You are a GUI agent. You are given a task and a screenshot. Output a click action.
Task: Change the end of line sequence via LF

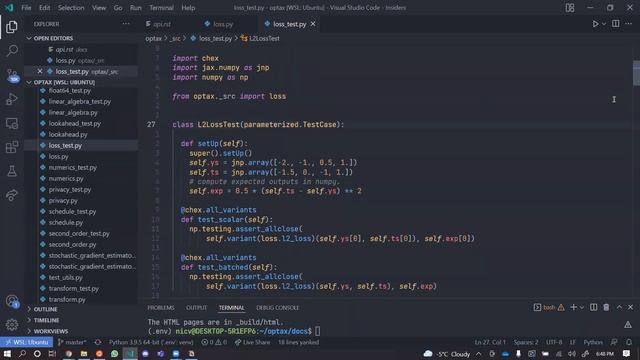click(573, 342)
